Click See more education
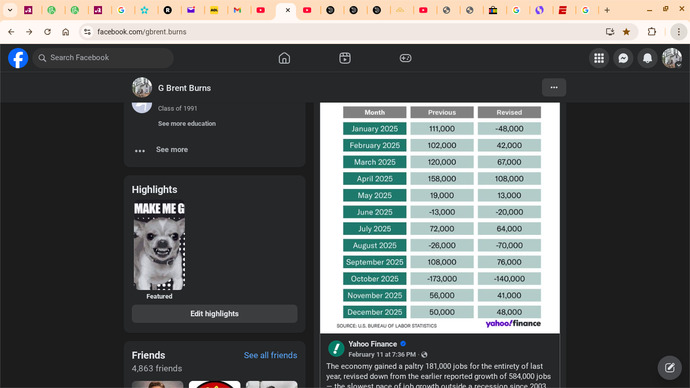Image resolution: width=690 pixels, height=388 pixels. point(187,124)
